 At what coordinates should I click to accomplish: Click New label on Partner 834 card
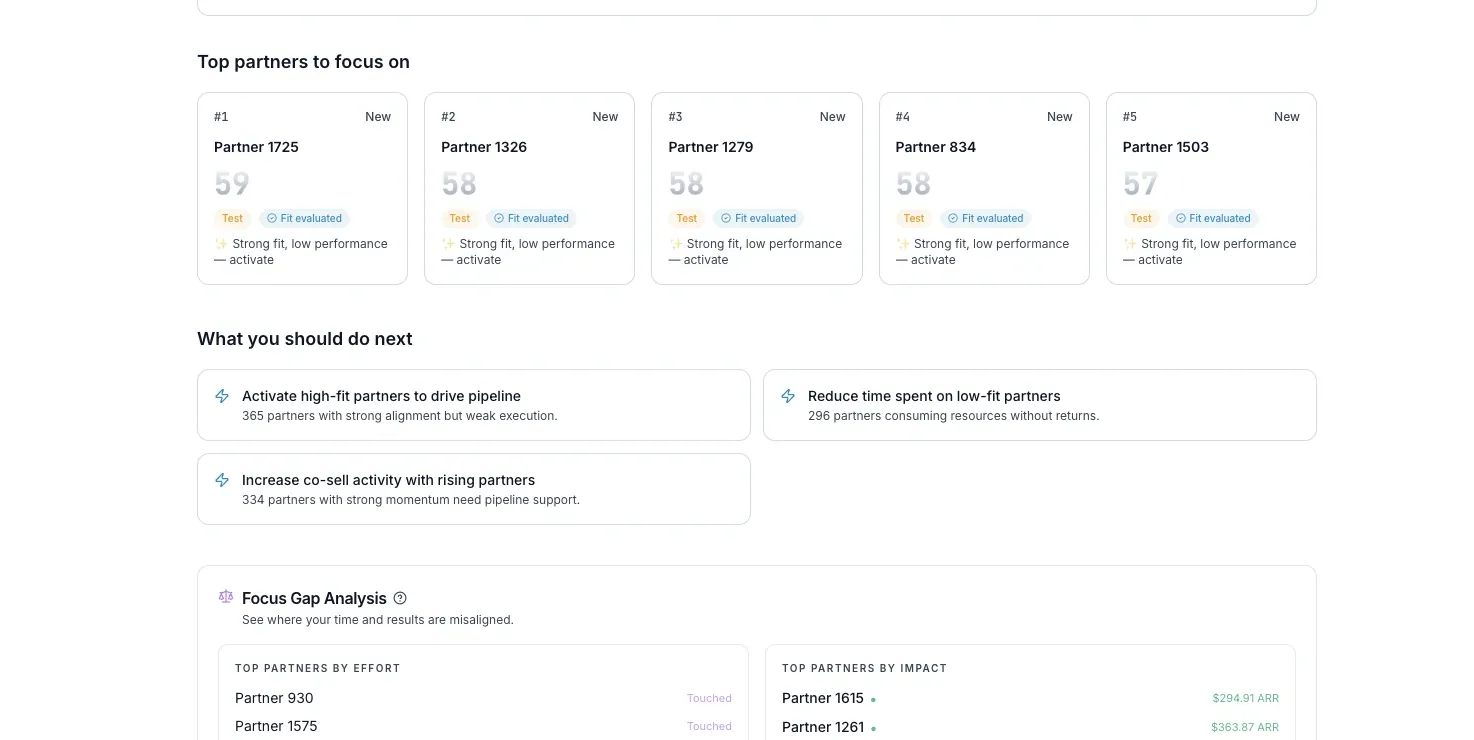(x=1060, y=117)
